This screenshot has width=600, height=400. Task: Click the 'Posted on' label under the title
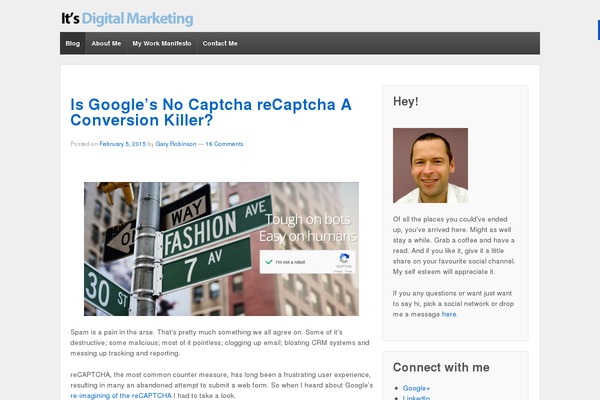click(x=84, y=144)
